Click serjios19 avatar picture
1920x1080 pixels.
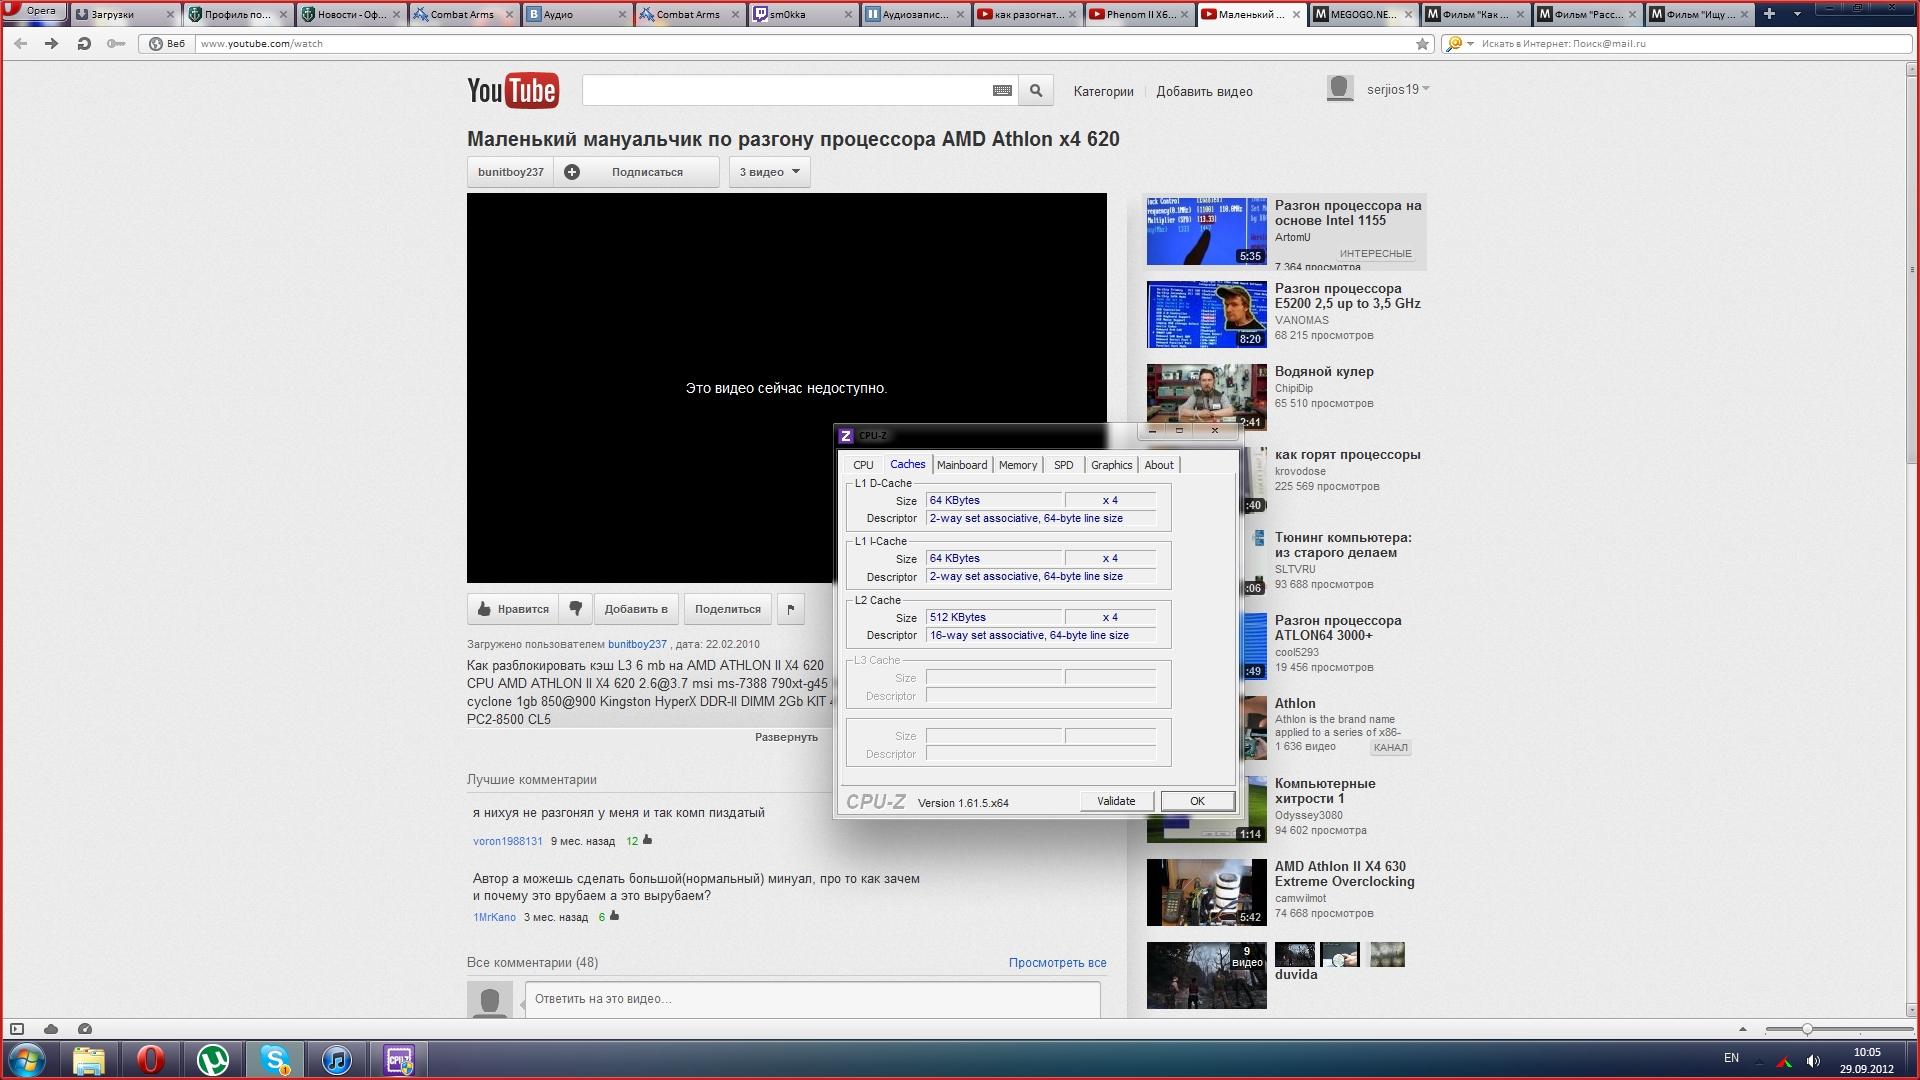pyautogui.click(x=1340, y=89)
